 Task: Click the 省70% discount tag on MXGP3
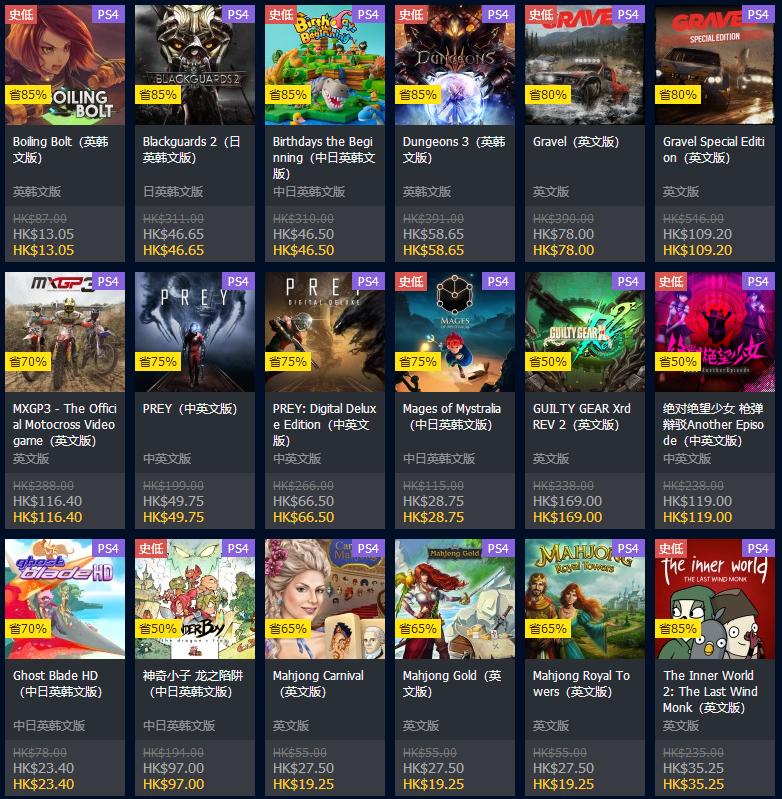pyautogui.click(x=28, y=362)
